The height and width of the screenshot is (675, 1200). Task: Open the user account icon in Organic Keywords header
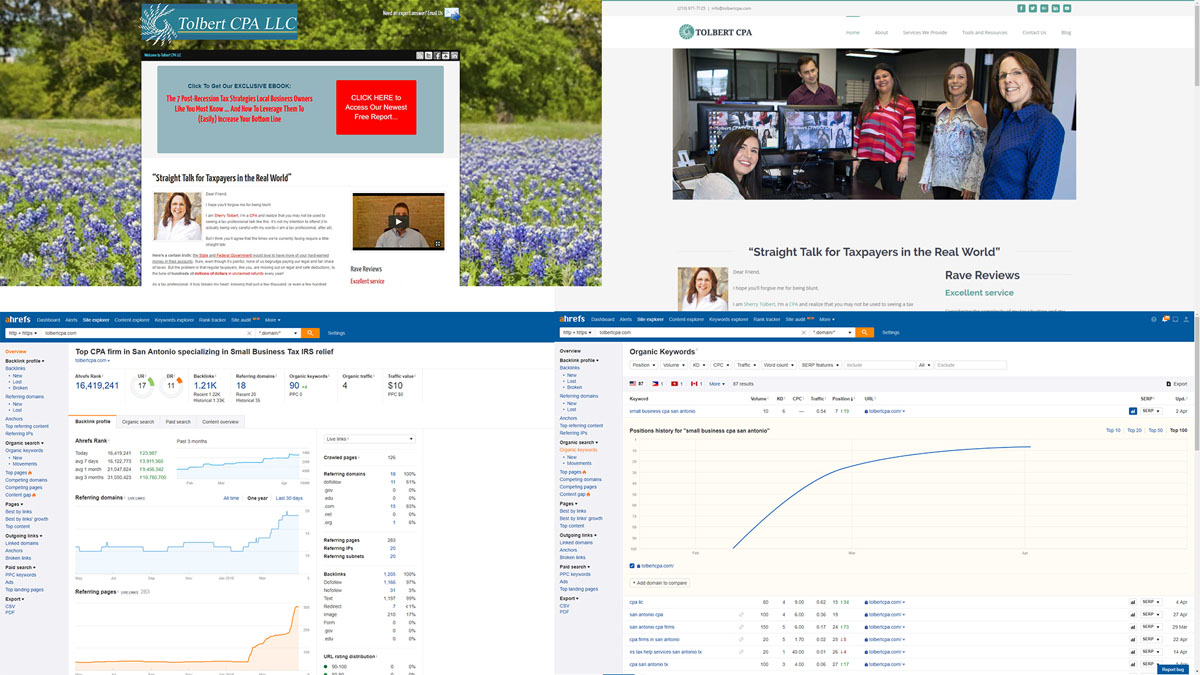1186,319
